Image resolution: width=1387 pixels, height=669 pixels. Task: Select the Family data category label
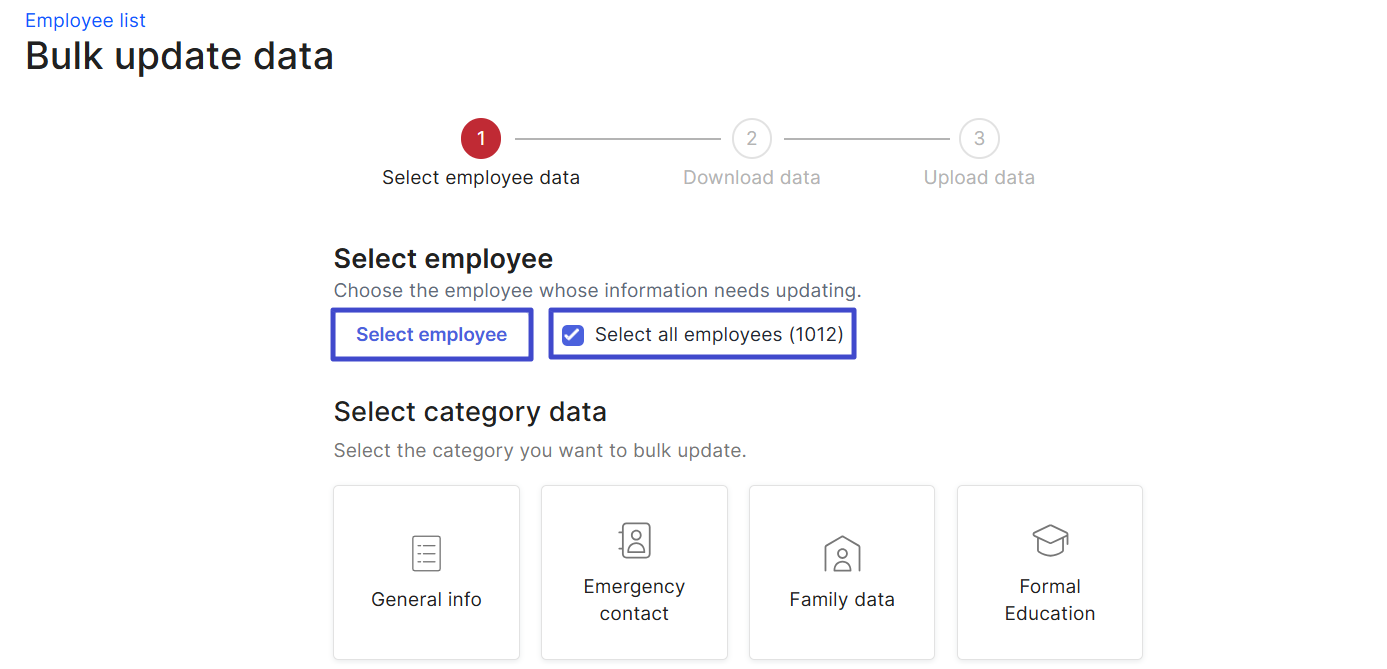click(x=842, y=599)
